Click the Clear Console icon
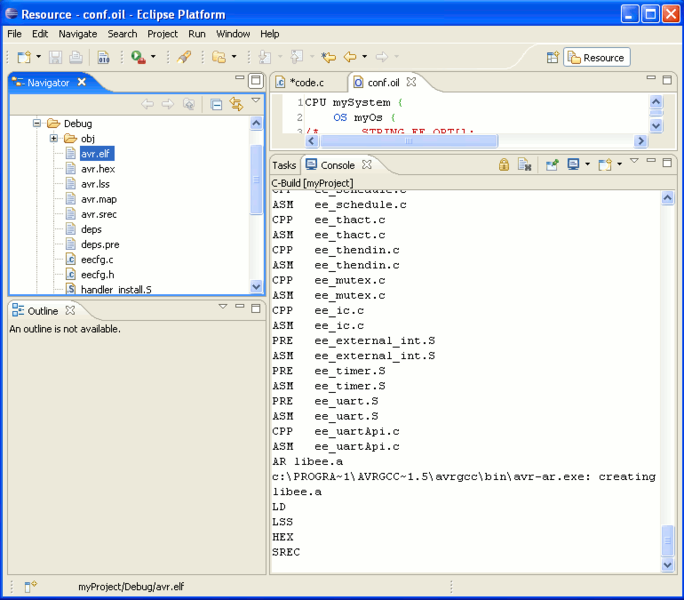This screenshot has width=684, height=600. (524, 165)
